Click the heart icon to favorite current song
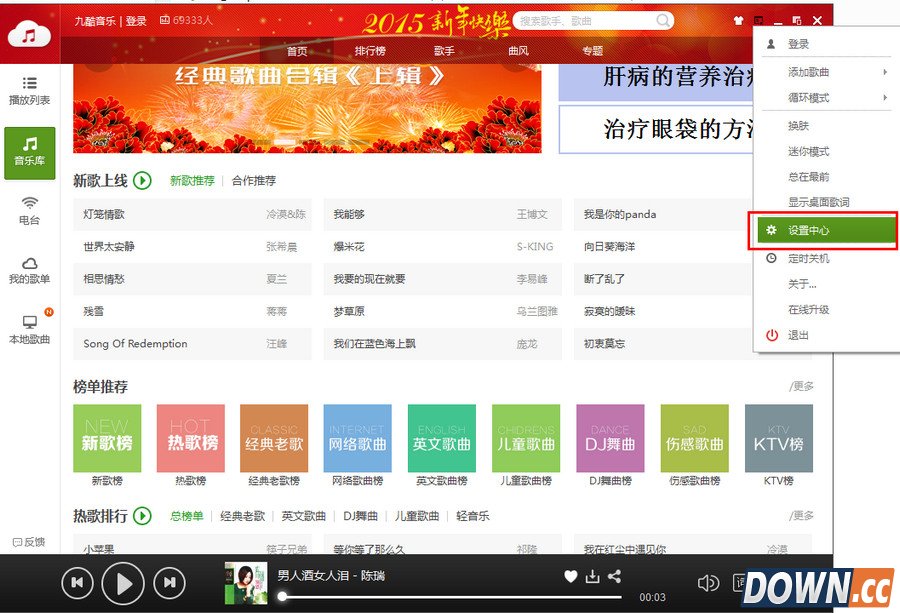The height and width of the screenshot is (613, 900). (x=570, y=576)
